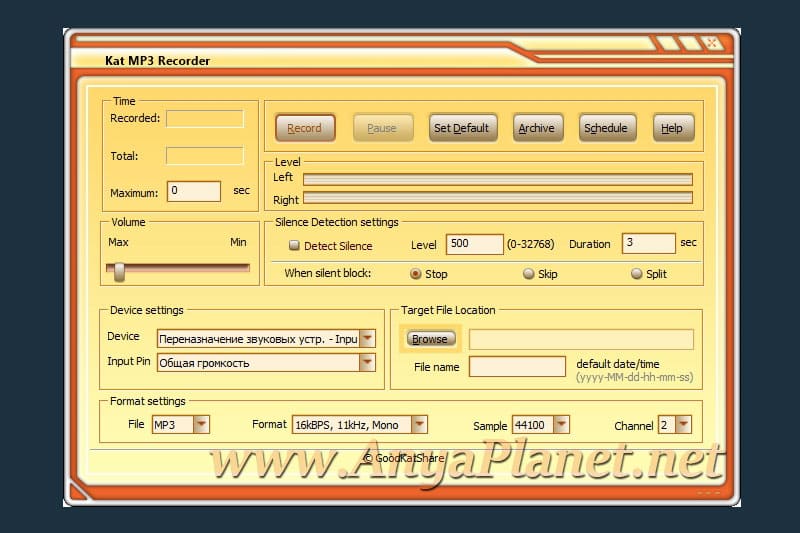Click the 'Kat MP3 Recorder' title text
The image size is (800, 533).
(x=157, y=61)
